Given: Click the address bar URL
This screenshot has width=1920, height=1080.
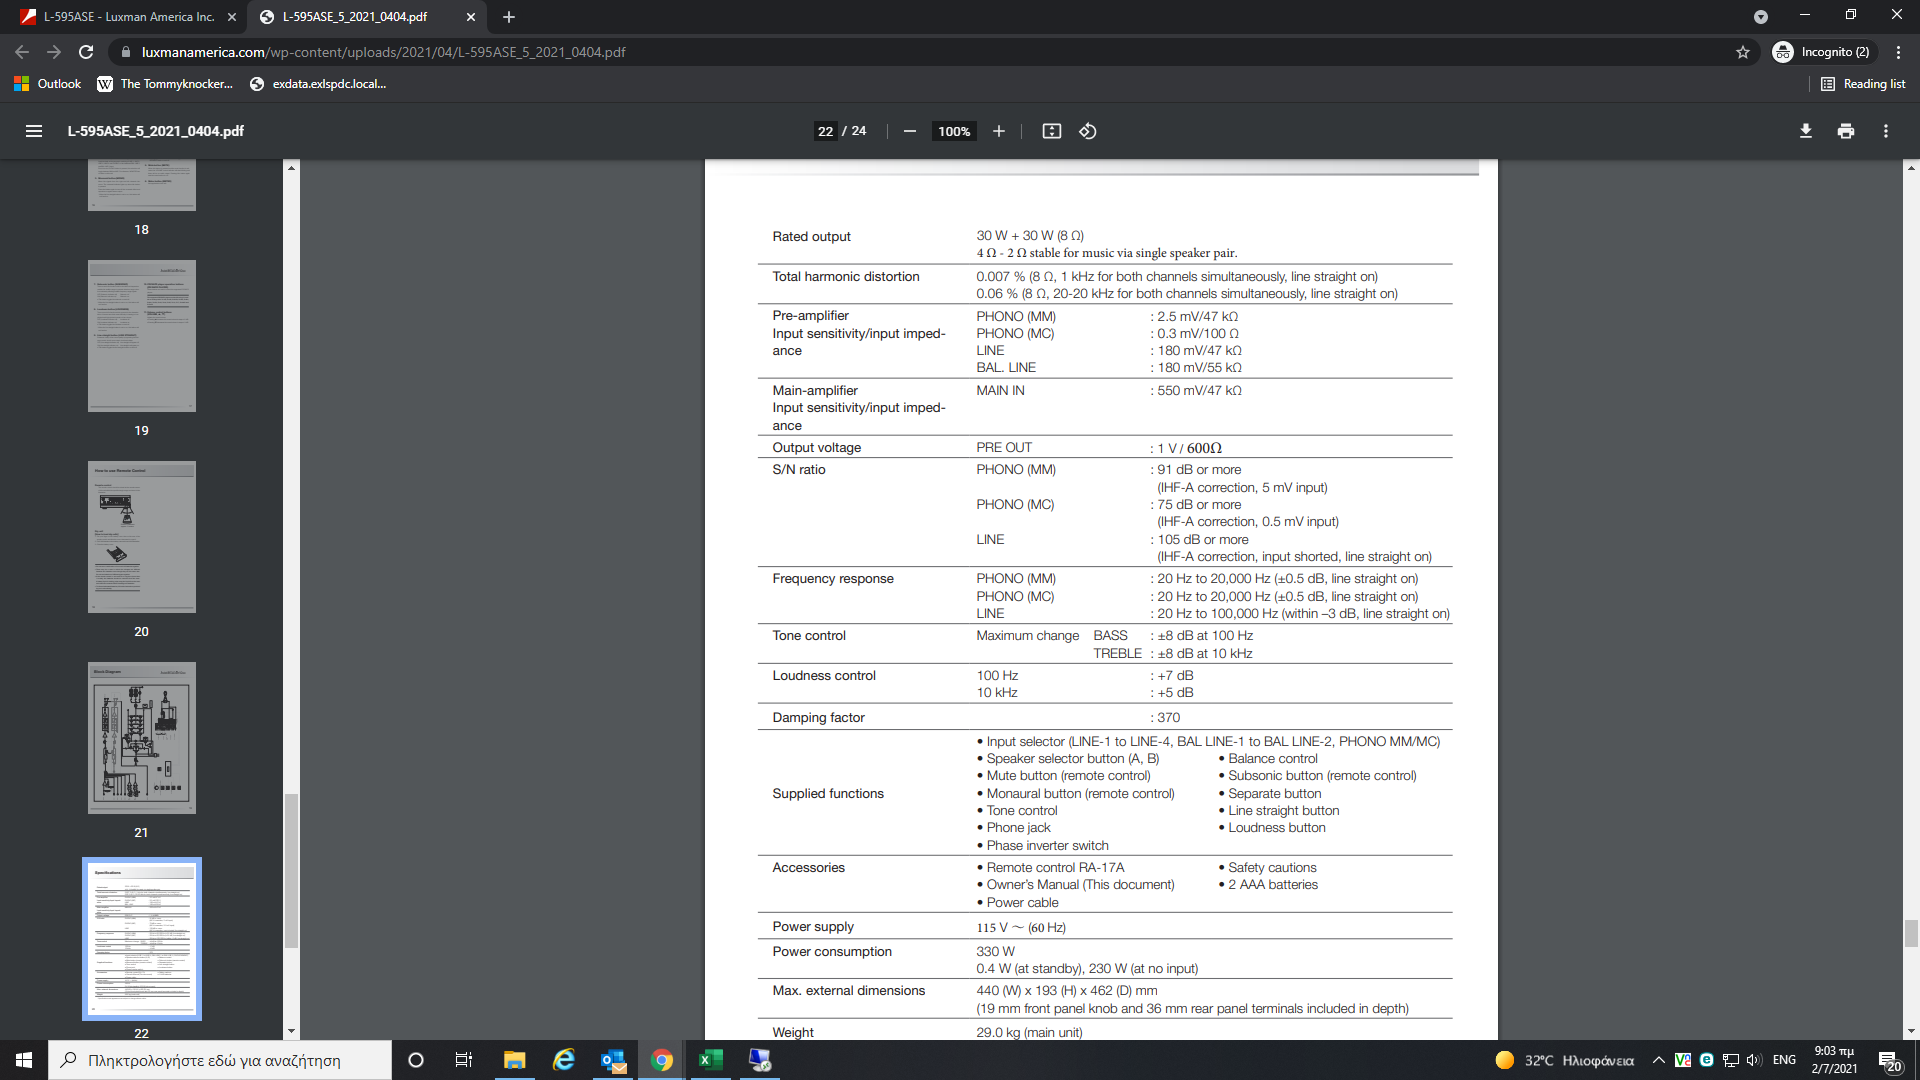Looking at the screenshot, I should [383, 52].
